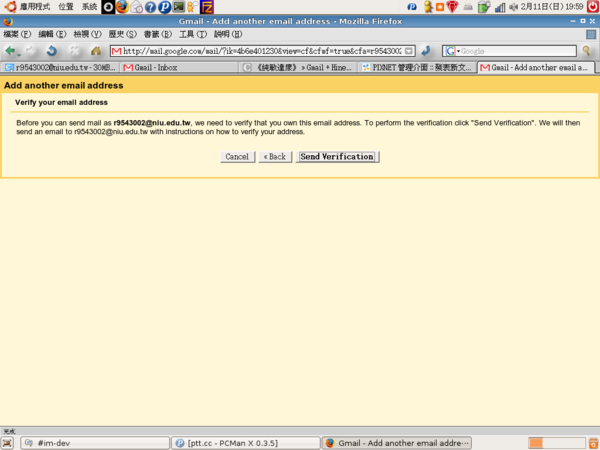
Task: Click the bold r9543002@niu.edu.tw address text
Action: [x=152, y=123]
